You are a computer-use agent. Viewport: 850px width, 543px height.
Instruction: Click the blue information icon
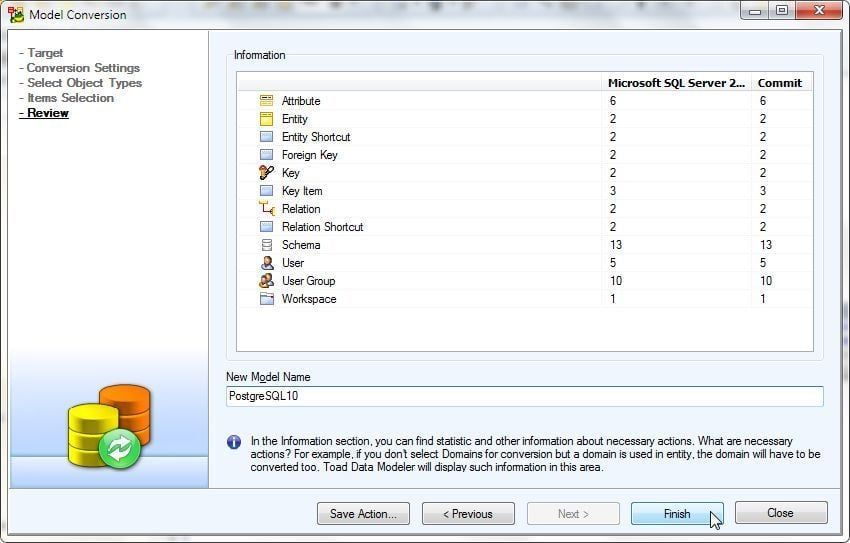coord(234,442)
